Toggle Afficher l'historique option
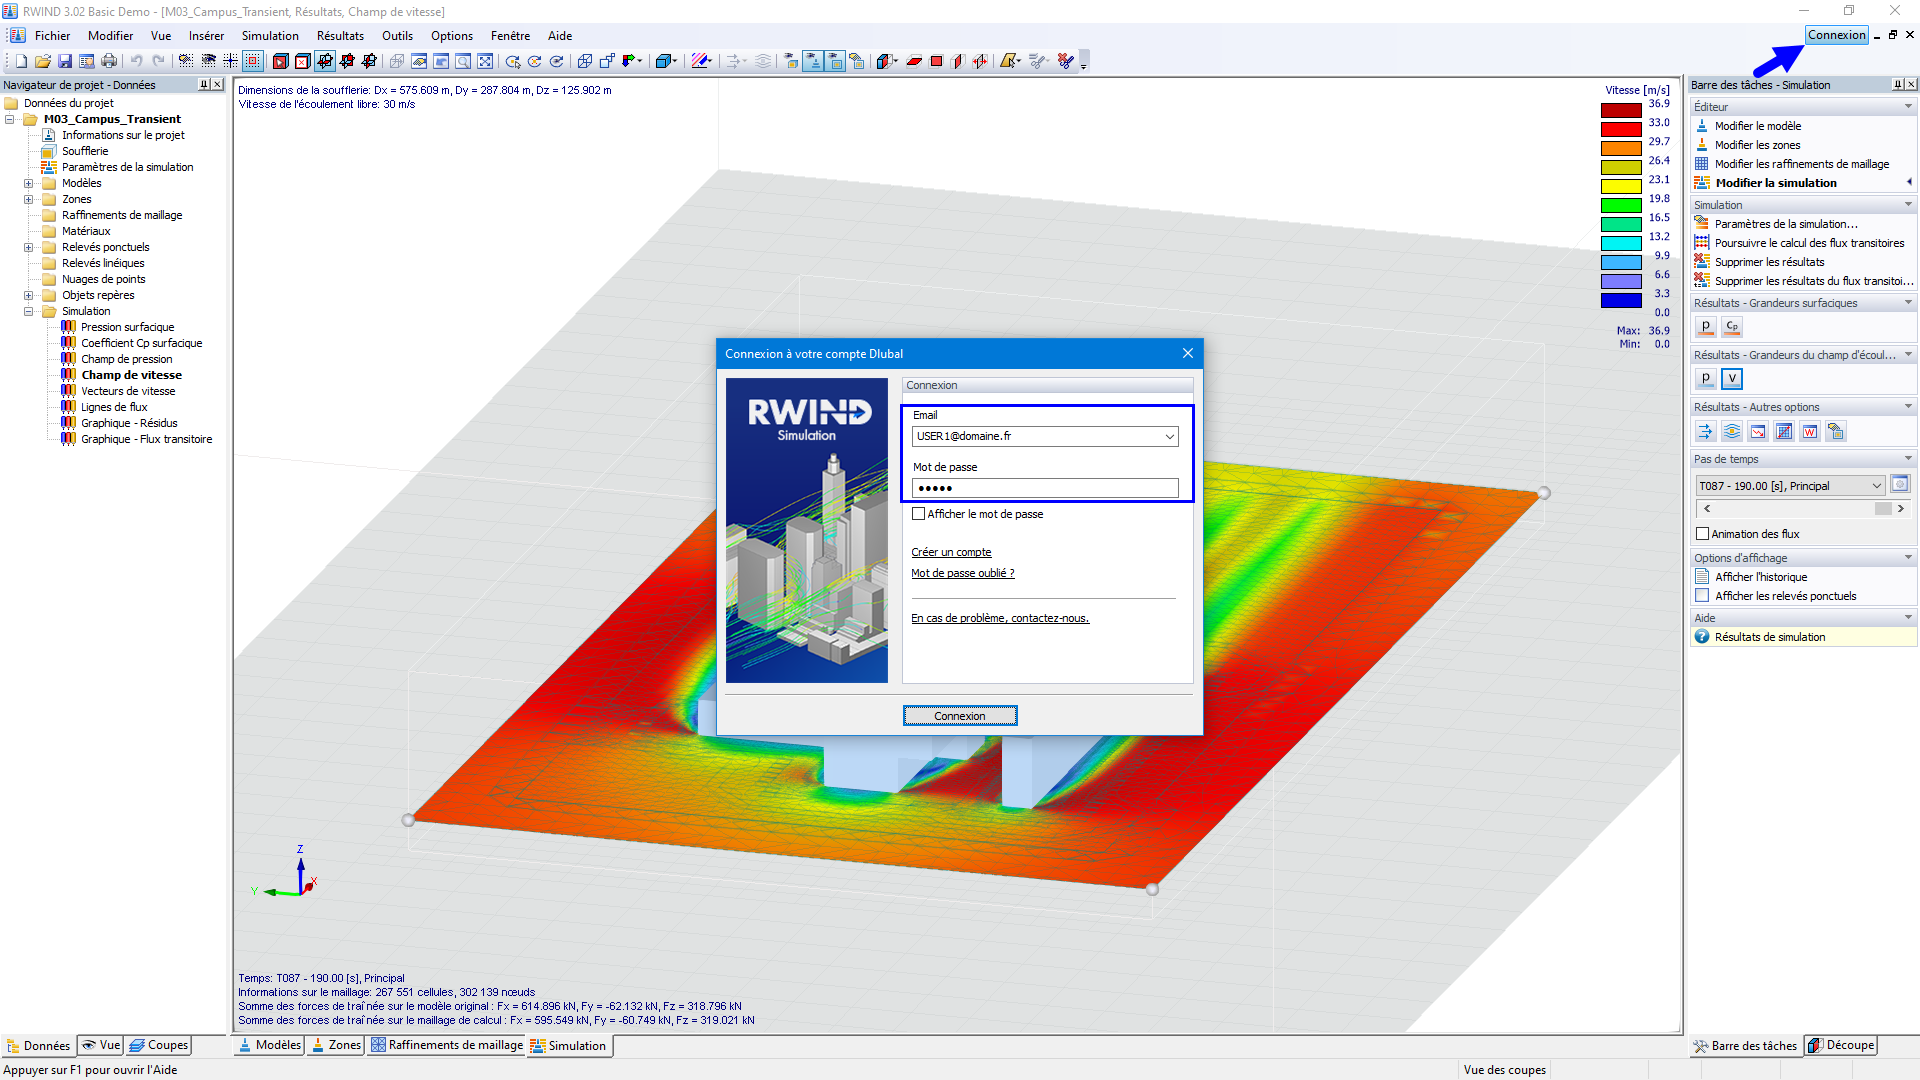 [x=1702, y=577]
